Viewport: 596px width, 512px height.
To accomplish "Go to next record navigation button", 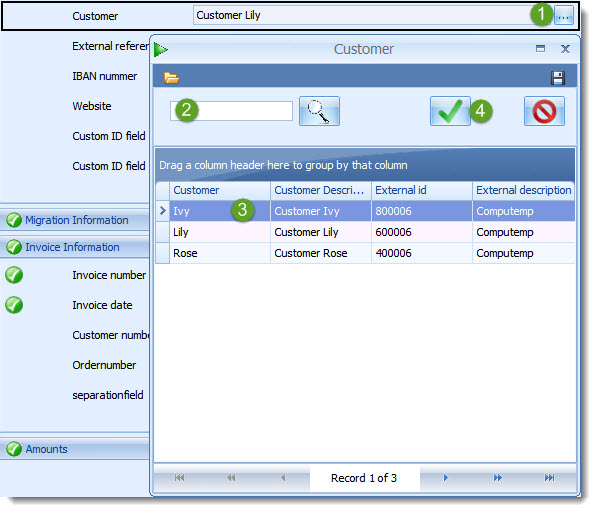I will click(446, 478).
